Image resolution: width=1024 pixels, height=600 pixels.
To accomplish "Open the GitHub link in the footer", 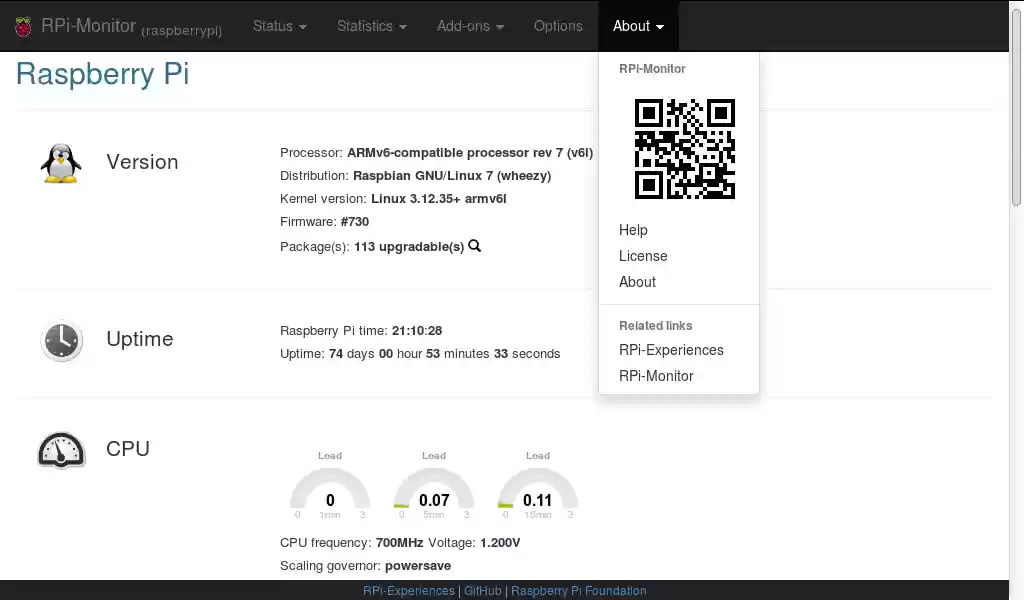I will point(482,590).
